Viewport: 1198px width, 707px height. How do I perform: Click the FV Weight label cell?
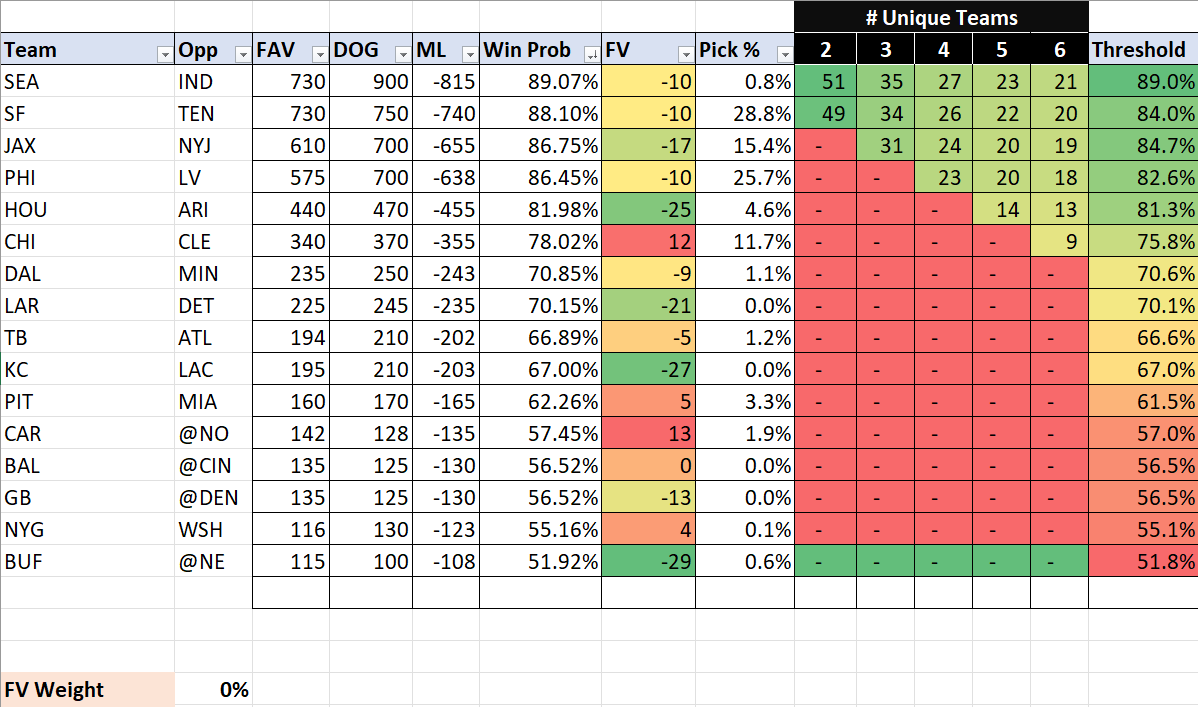87,690
